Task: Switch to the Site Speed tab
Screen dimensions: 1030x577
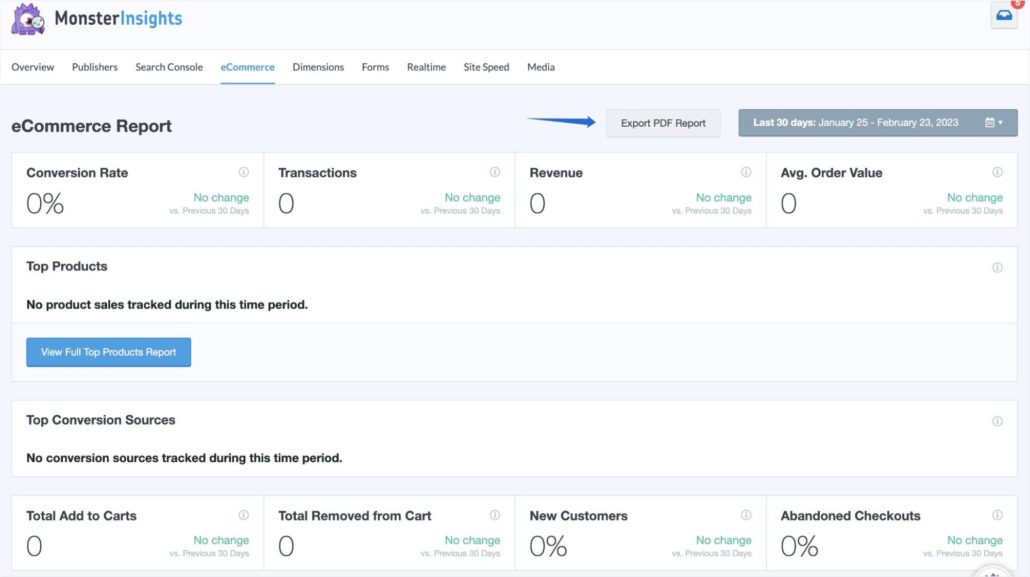Action: [486, 67]
